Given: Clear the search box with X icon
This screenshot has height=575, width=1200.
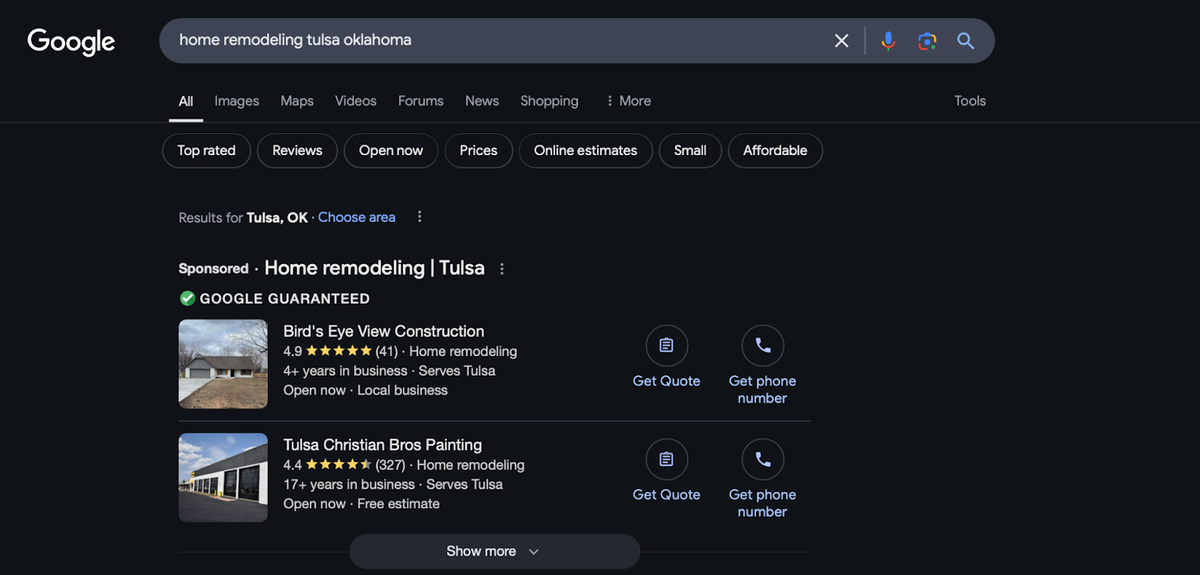Looking at the screenshot, I should tap(841, 41).
